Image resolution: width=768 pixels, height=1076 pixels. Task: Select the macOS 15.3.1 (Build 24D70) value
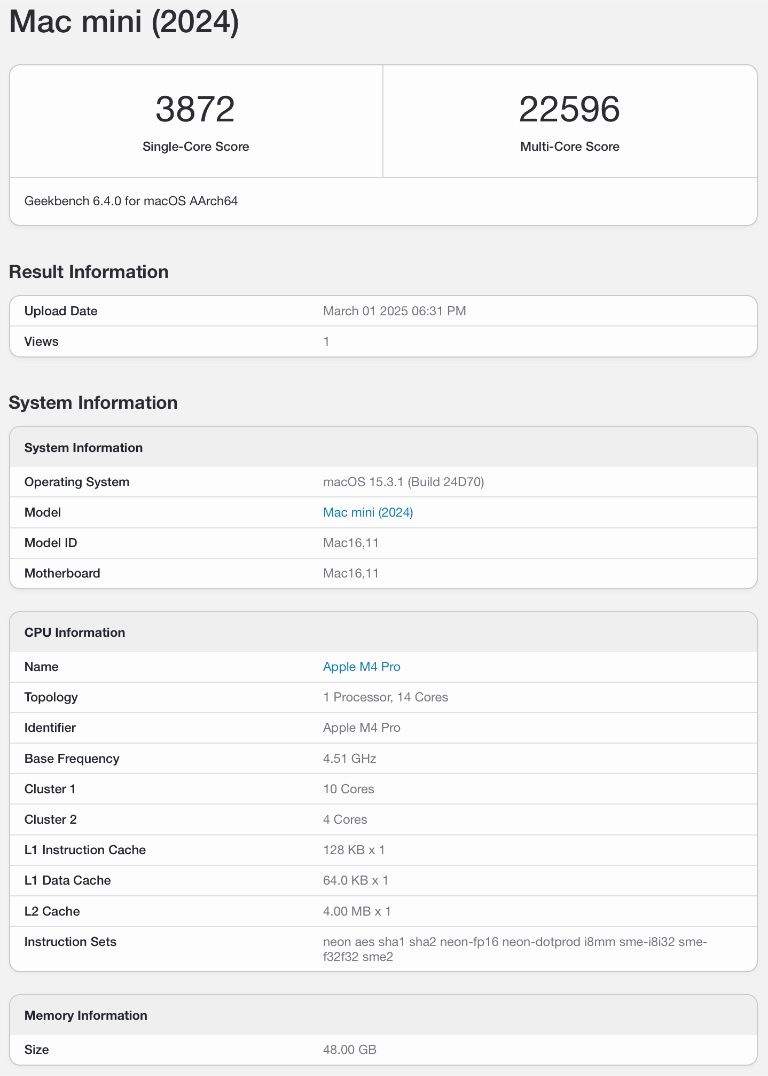404,482
